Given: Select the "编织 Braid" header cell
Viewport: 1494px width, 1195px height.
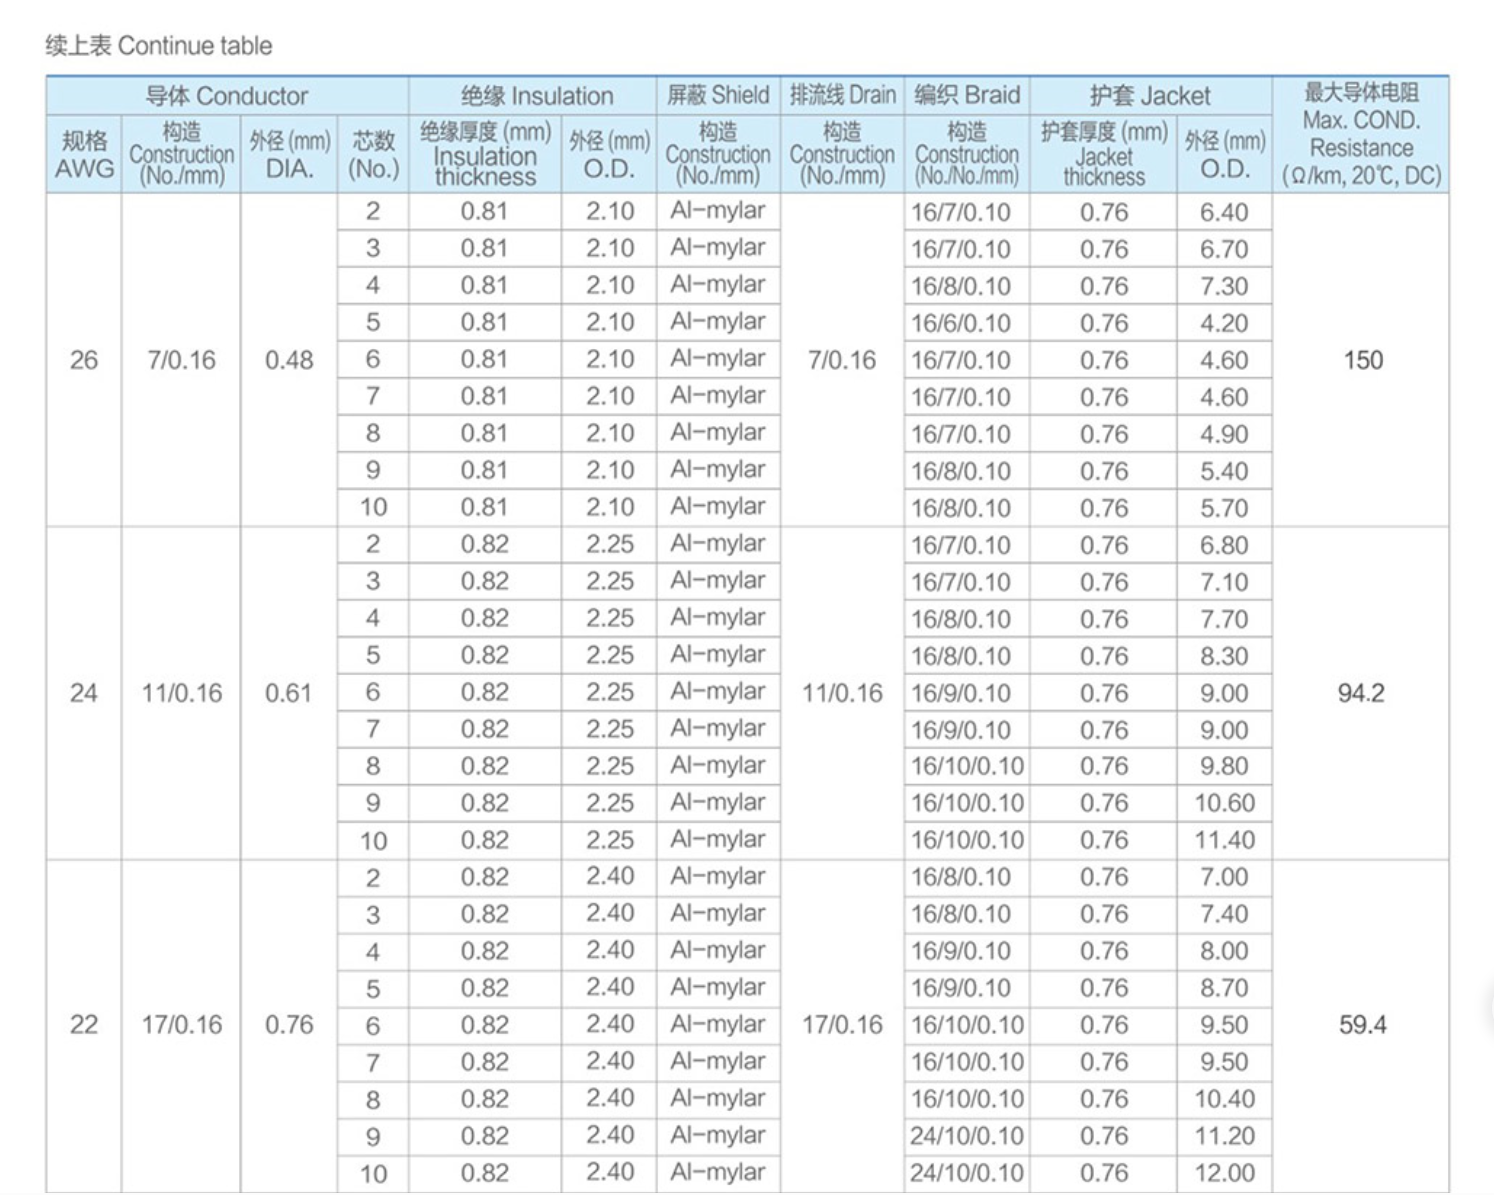Looking at the screenshot, I should (x=966, y=96).
